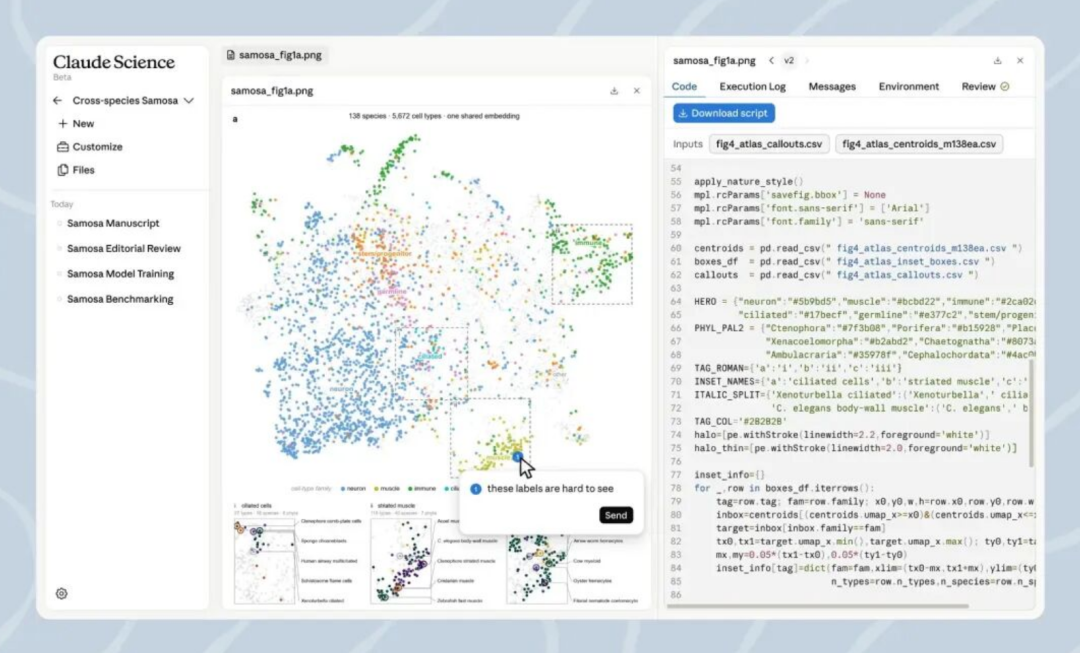
Task: Send the comment about hard-to-see labels
Action: point(615,515)
